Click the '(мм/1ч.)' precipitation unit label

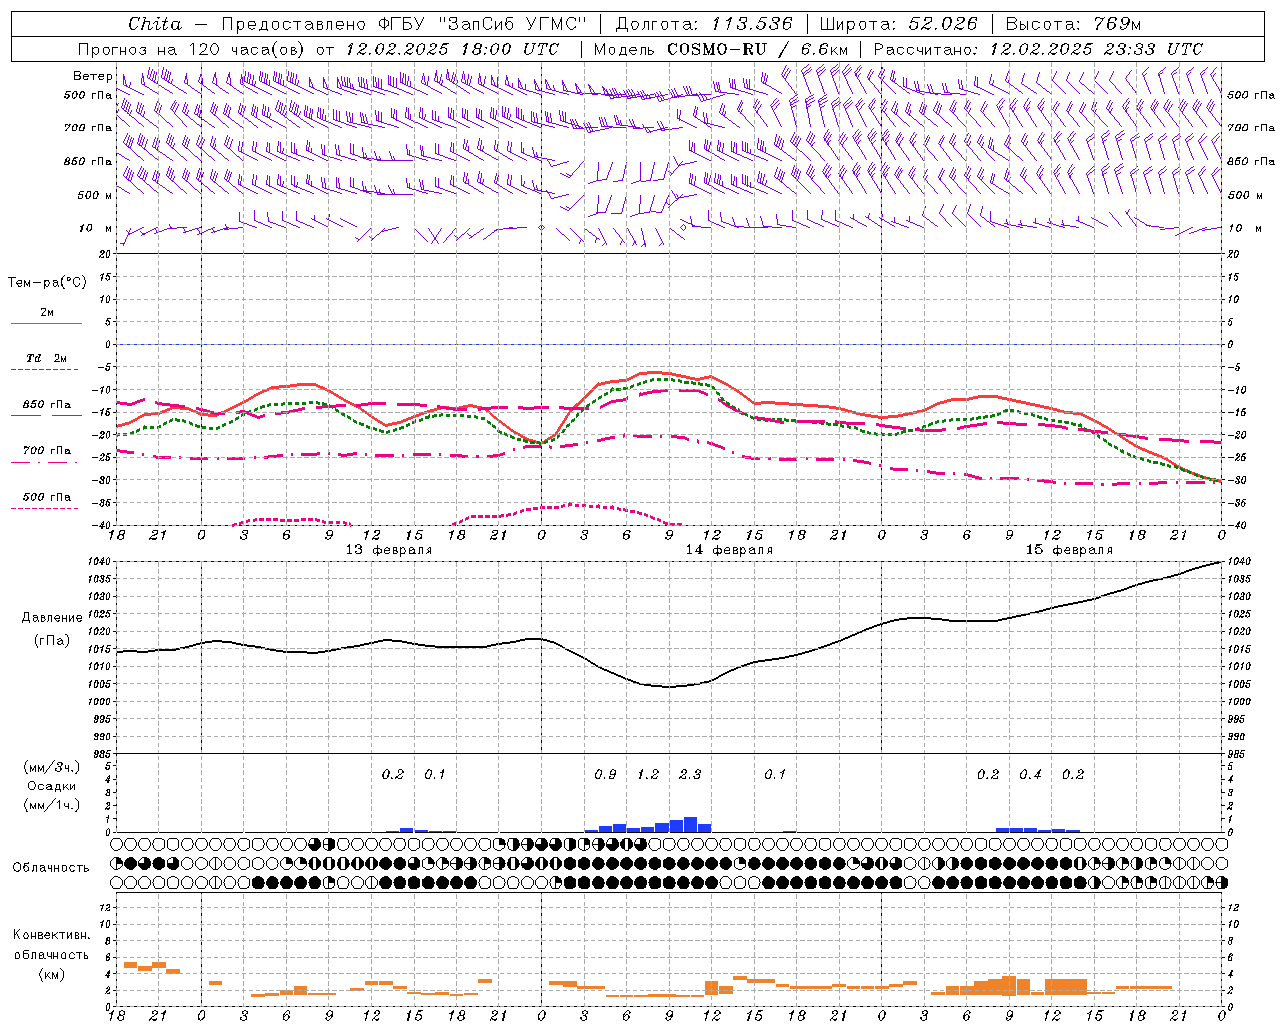point(52,805)
